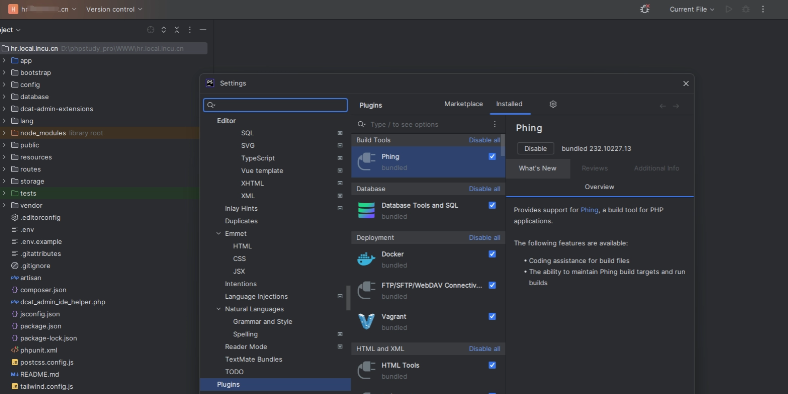Open the Phing hyperlink in description
The width and height of the screenshot is (788, 394).
[x=589, y=210]
